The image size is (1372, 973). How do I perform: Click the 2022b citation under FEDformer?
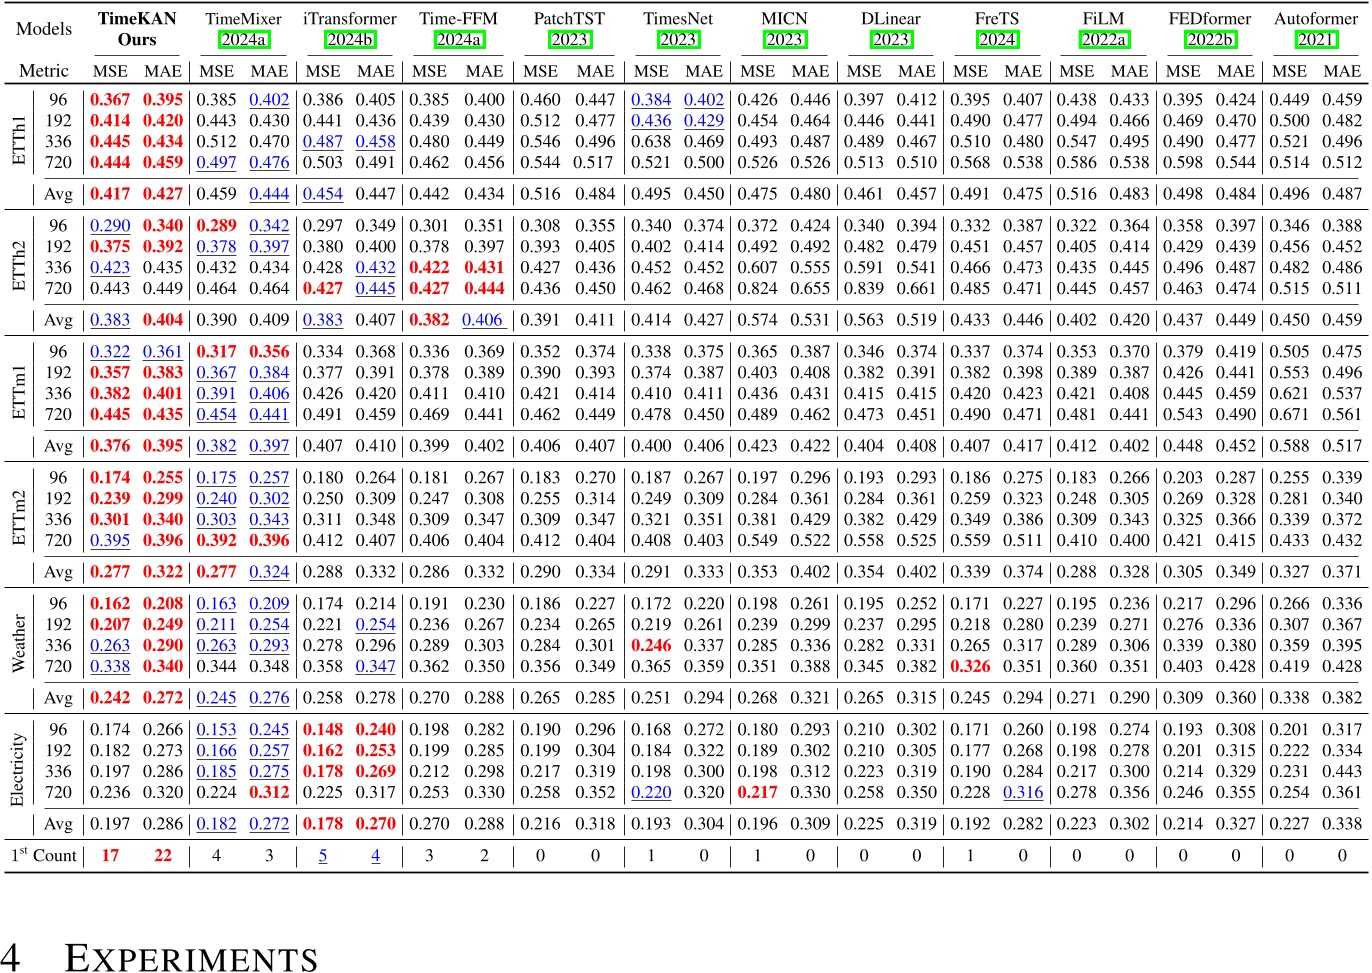[1209, 40]
